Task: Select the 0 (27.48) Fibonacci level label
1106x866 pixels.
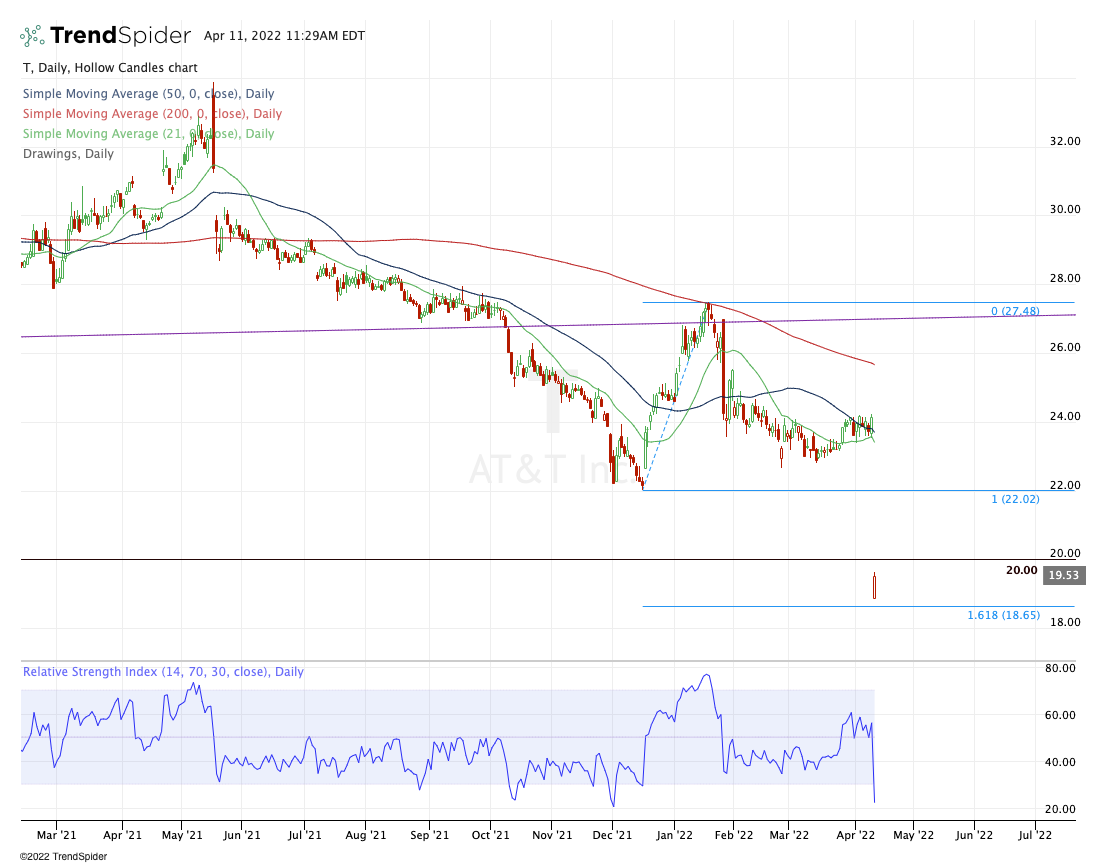Action: pos(1015,311)
